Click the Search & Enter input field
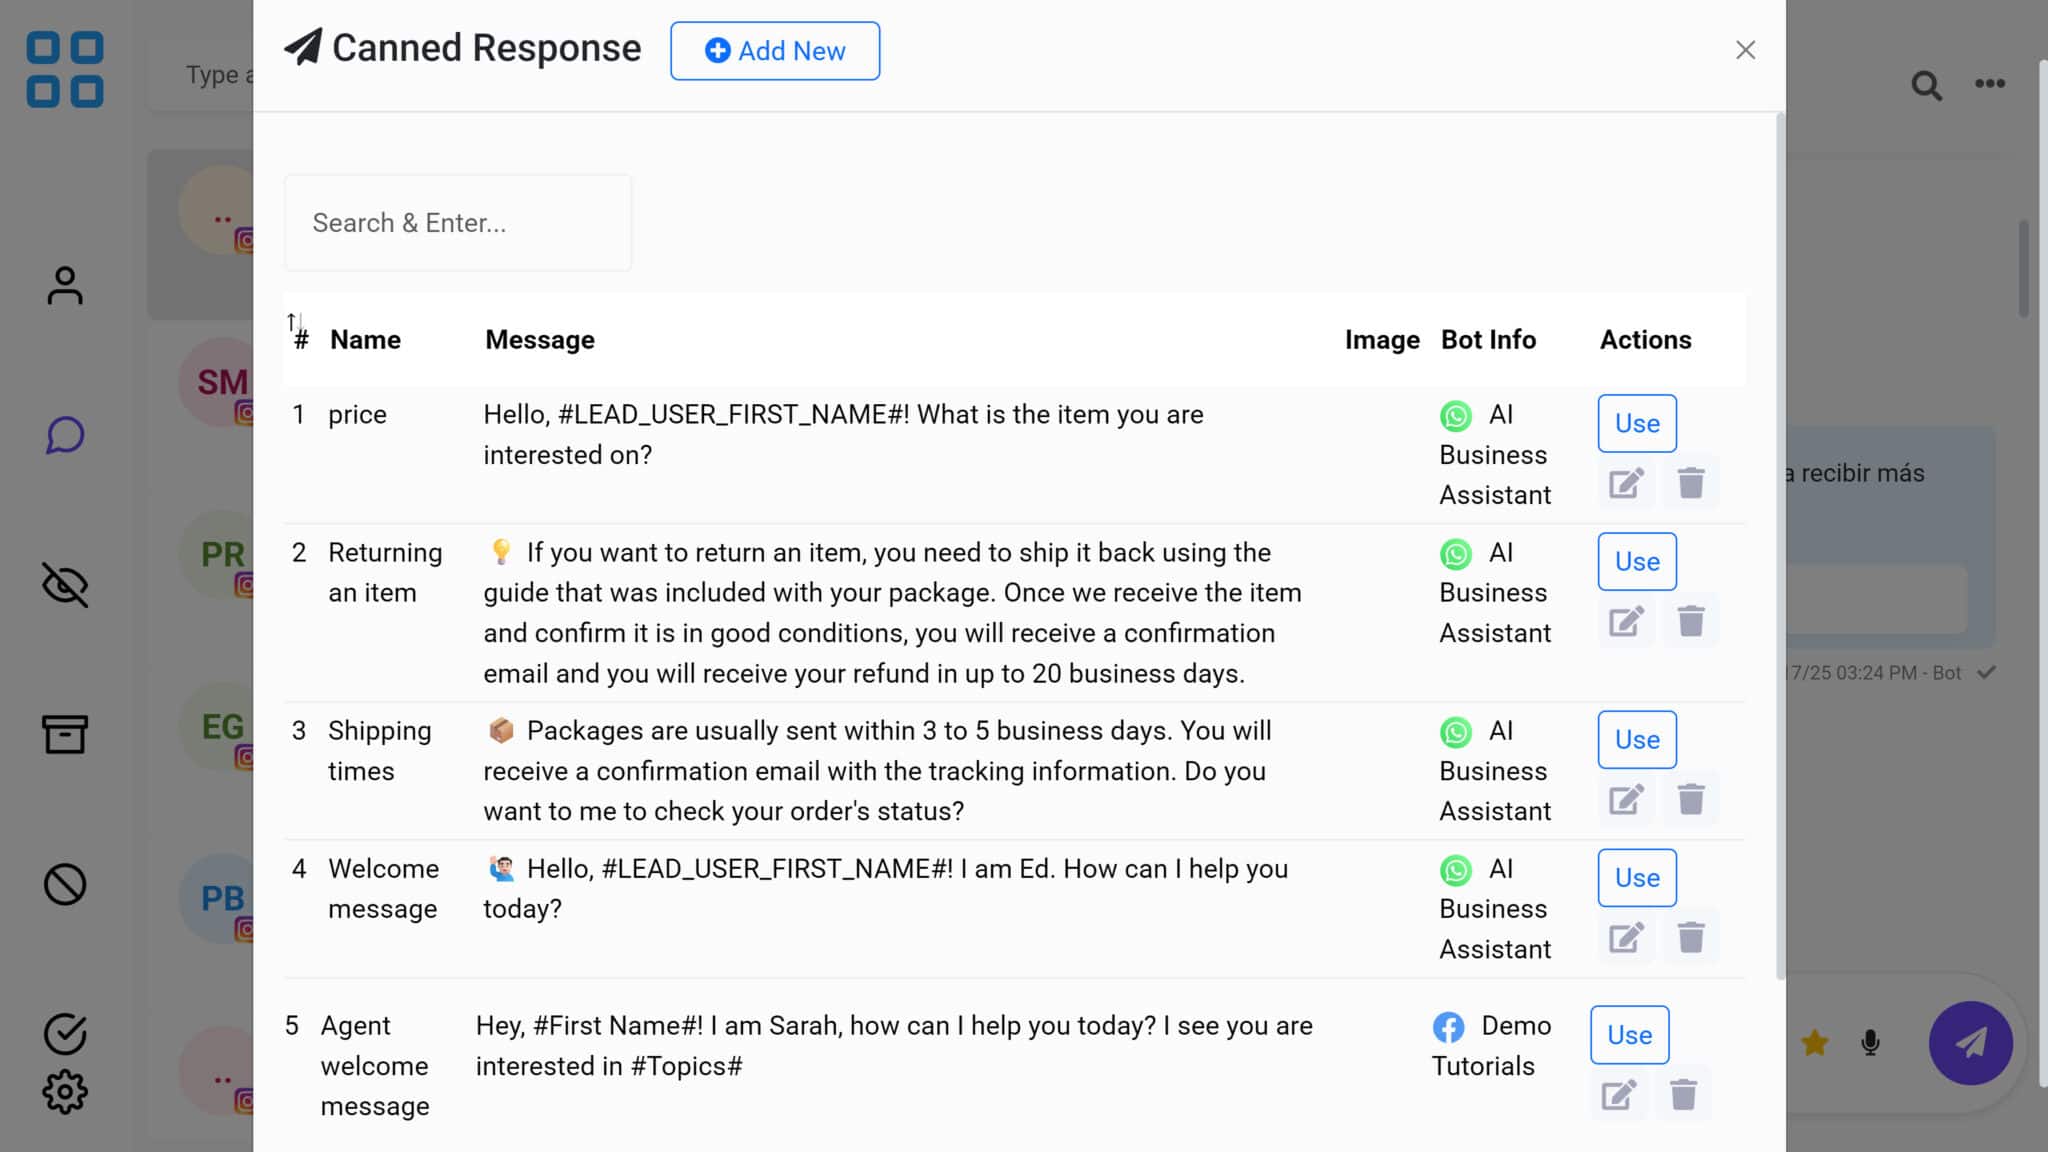This screenshot has height=1152, width=2048. 458,223
